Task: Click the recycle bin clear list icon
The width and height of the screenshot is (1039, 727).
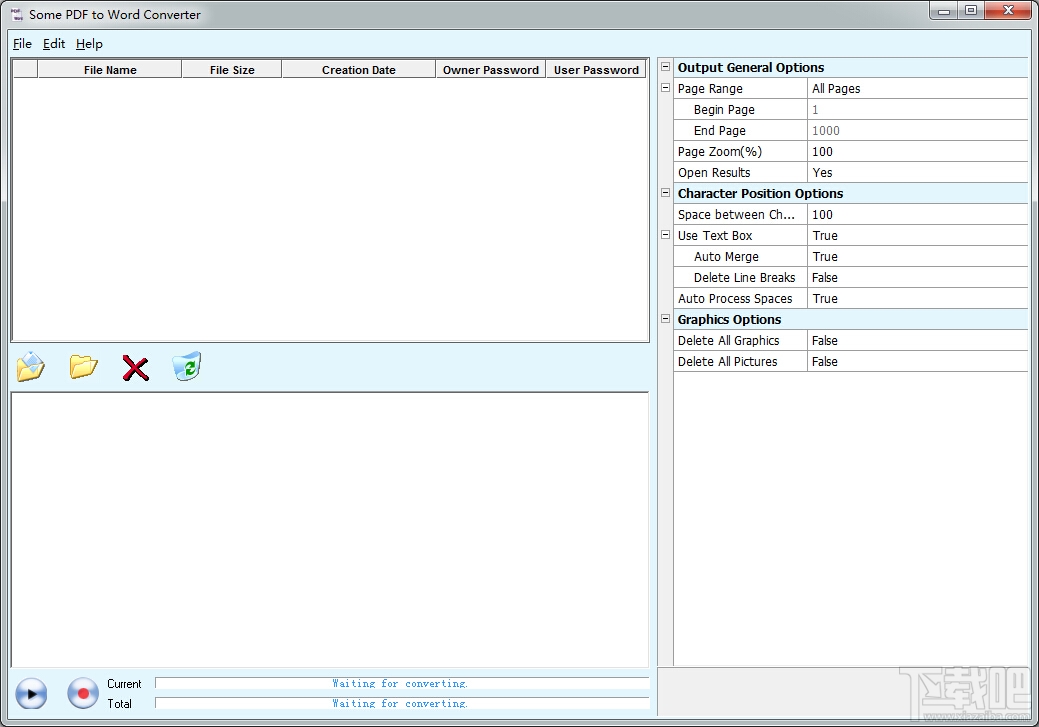Action: 187,366
